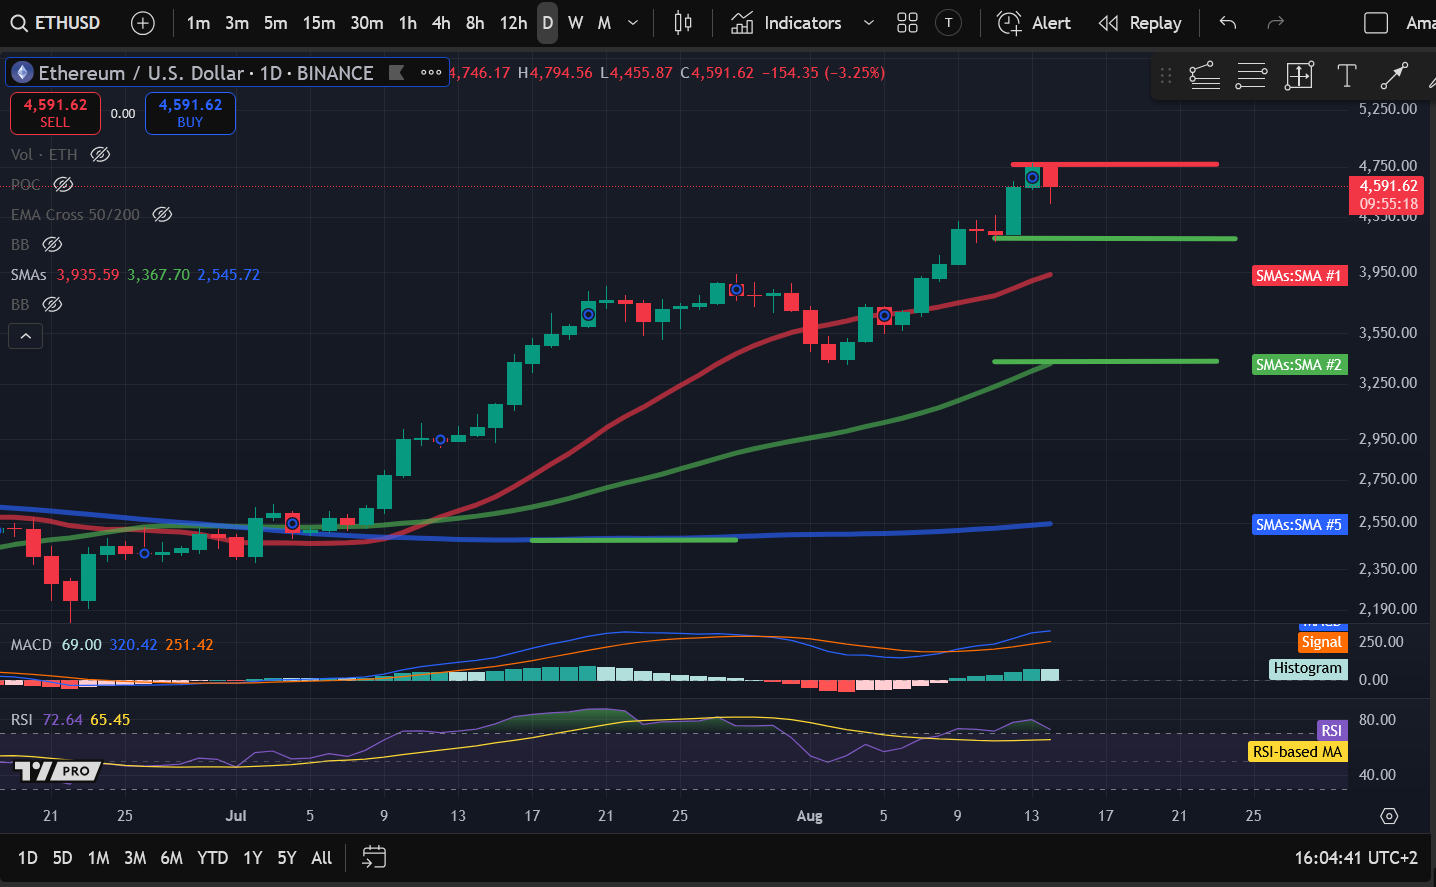Select horizontal lines drawing tool

1251,76
